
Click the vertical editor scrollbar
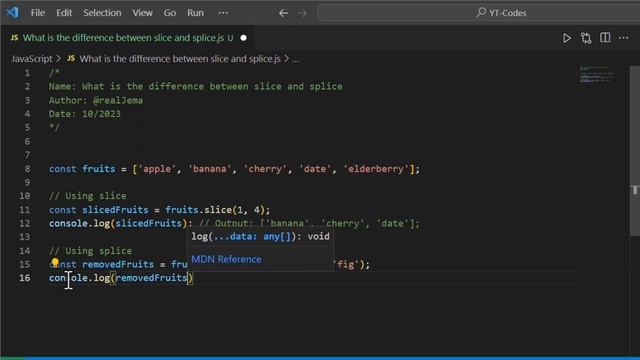tap(635, 151)
